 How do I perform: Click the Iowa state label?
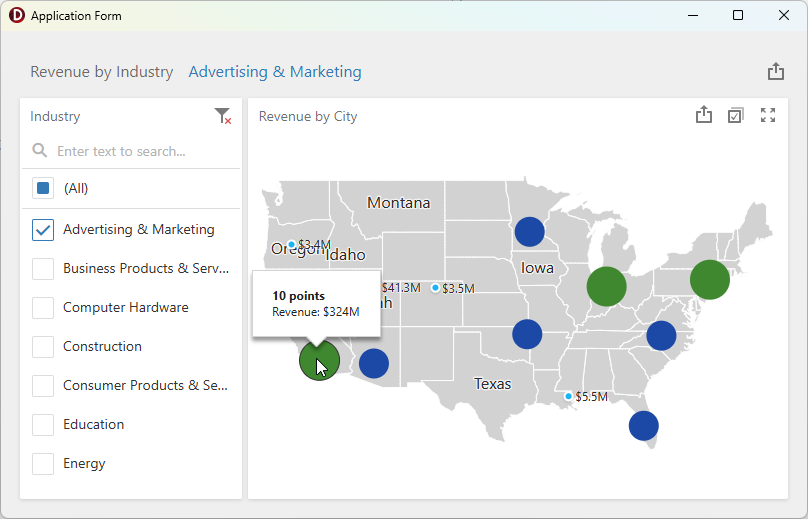click(537, 268)
